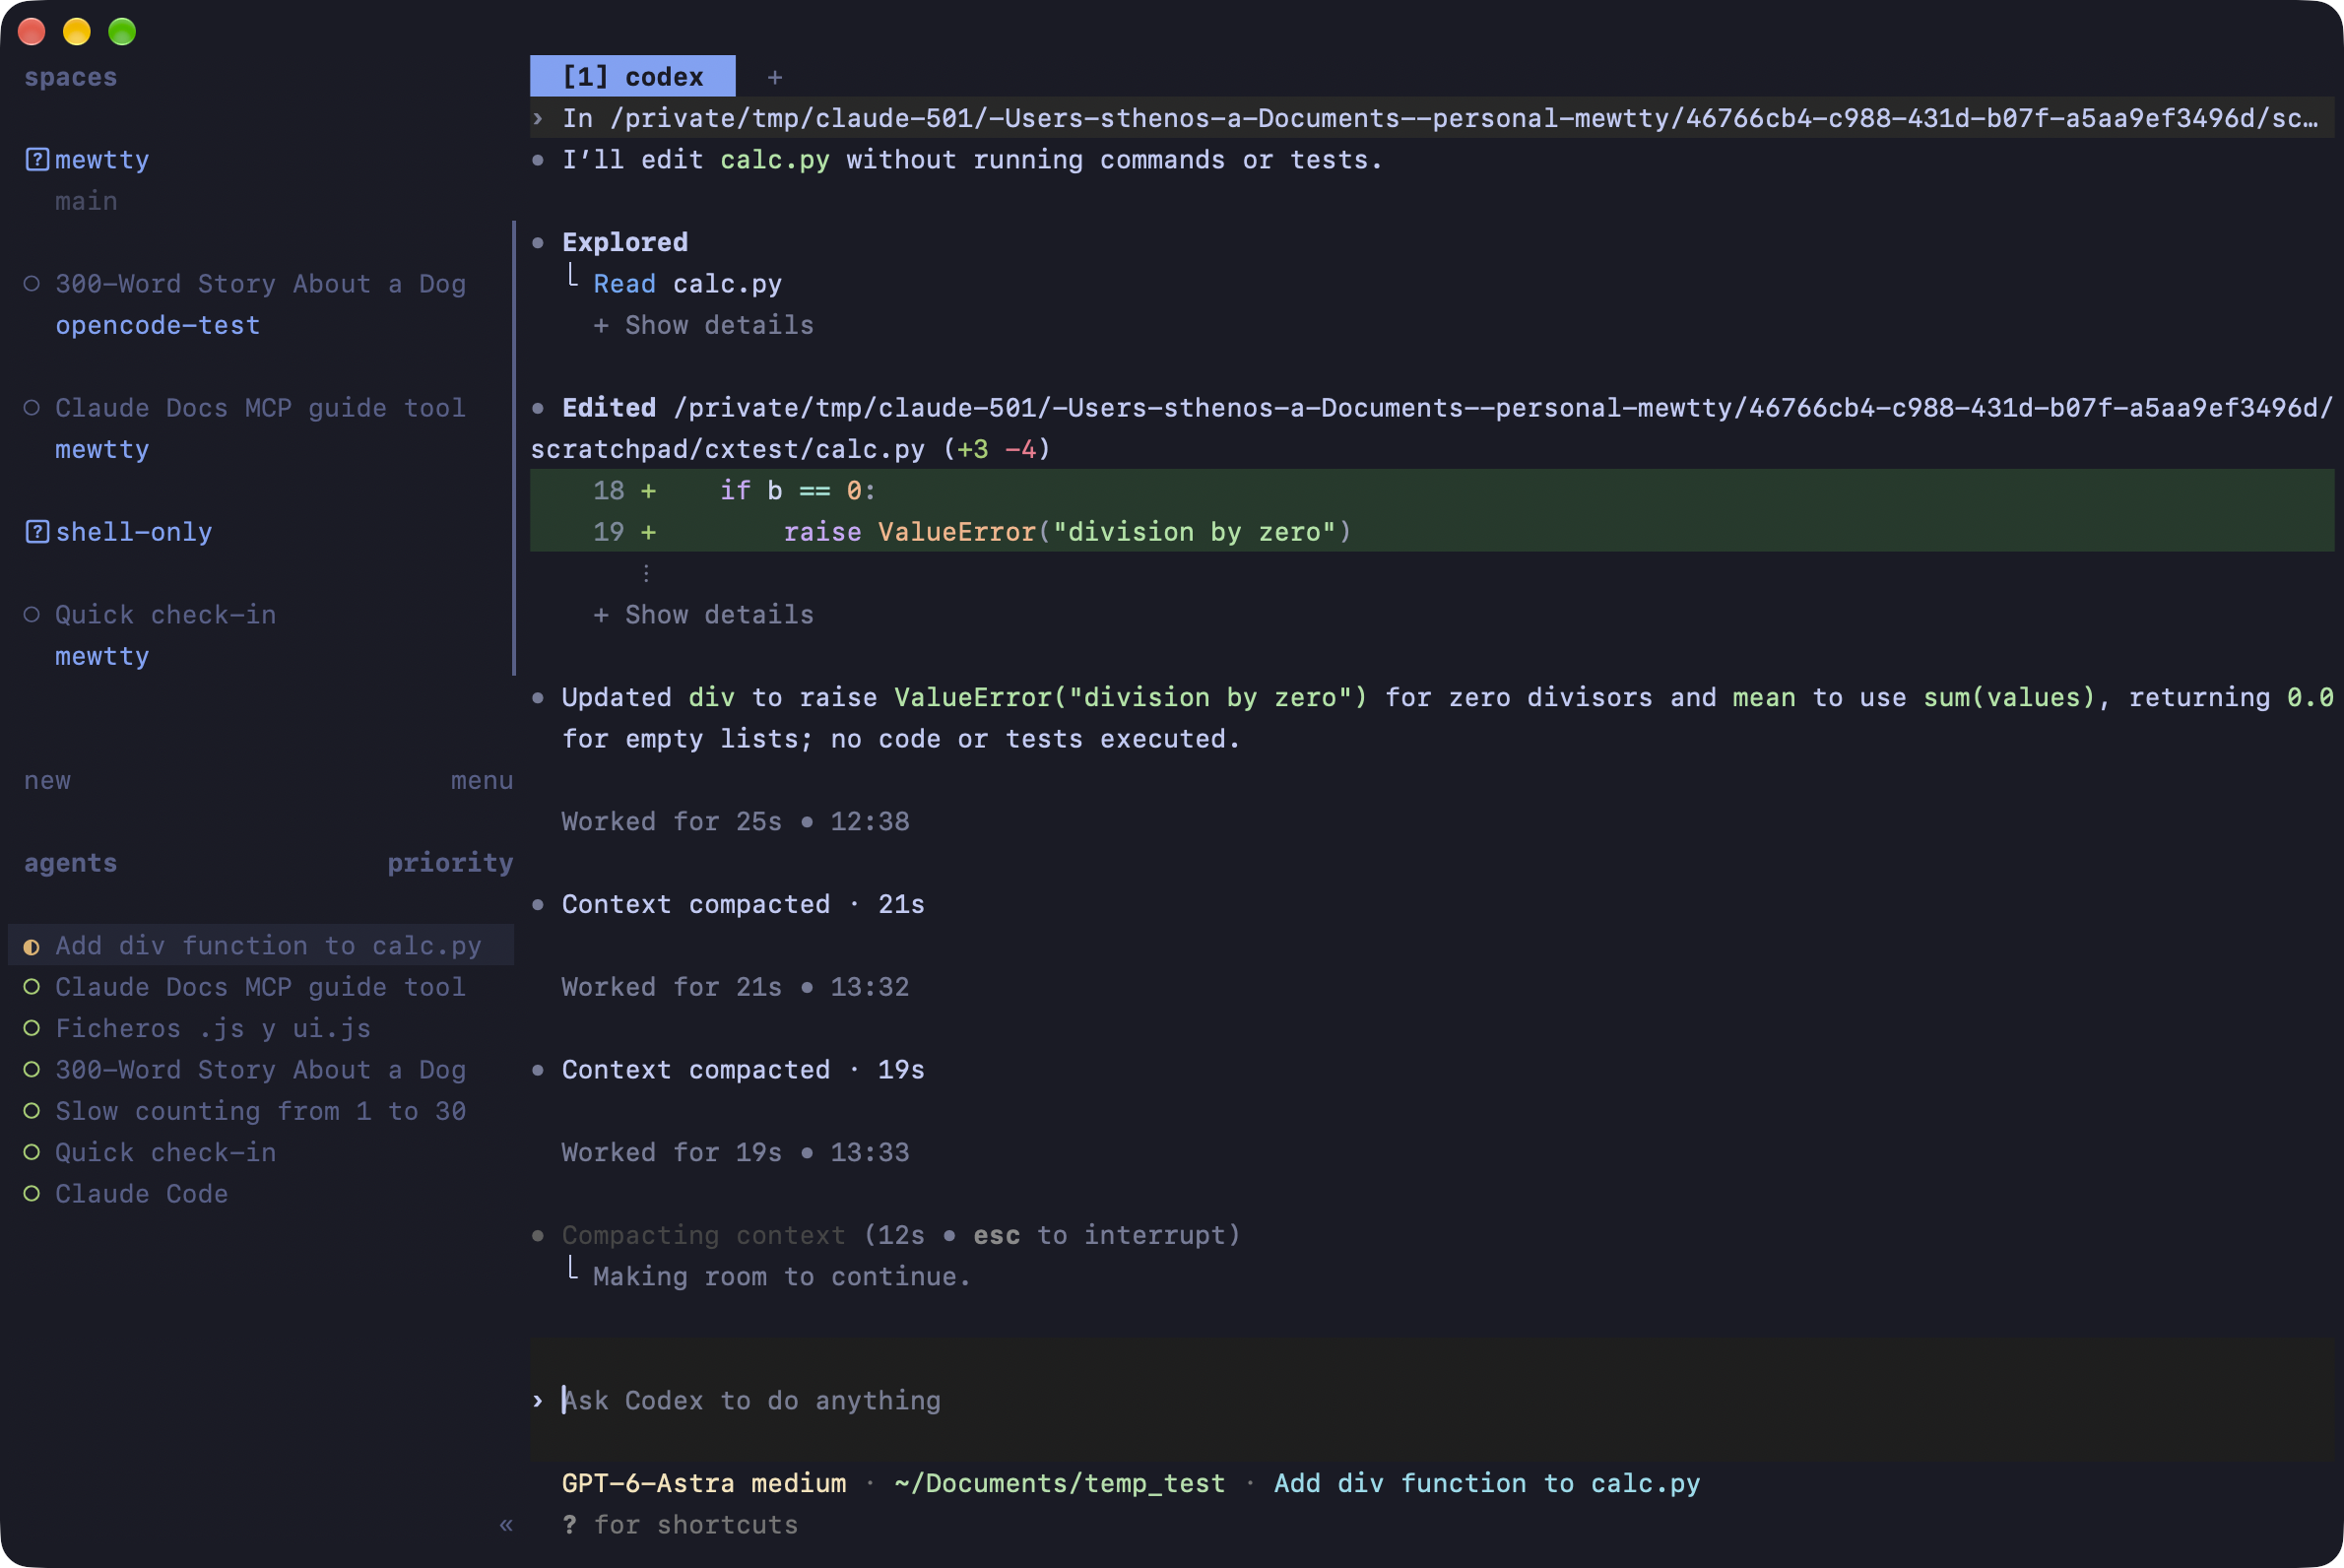Expand Show details under the calc.py diff
2344x1568 pixels.
[703, 615]
